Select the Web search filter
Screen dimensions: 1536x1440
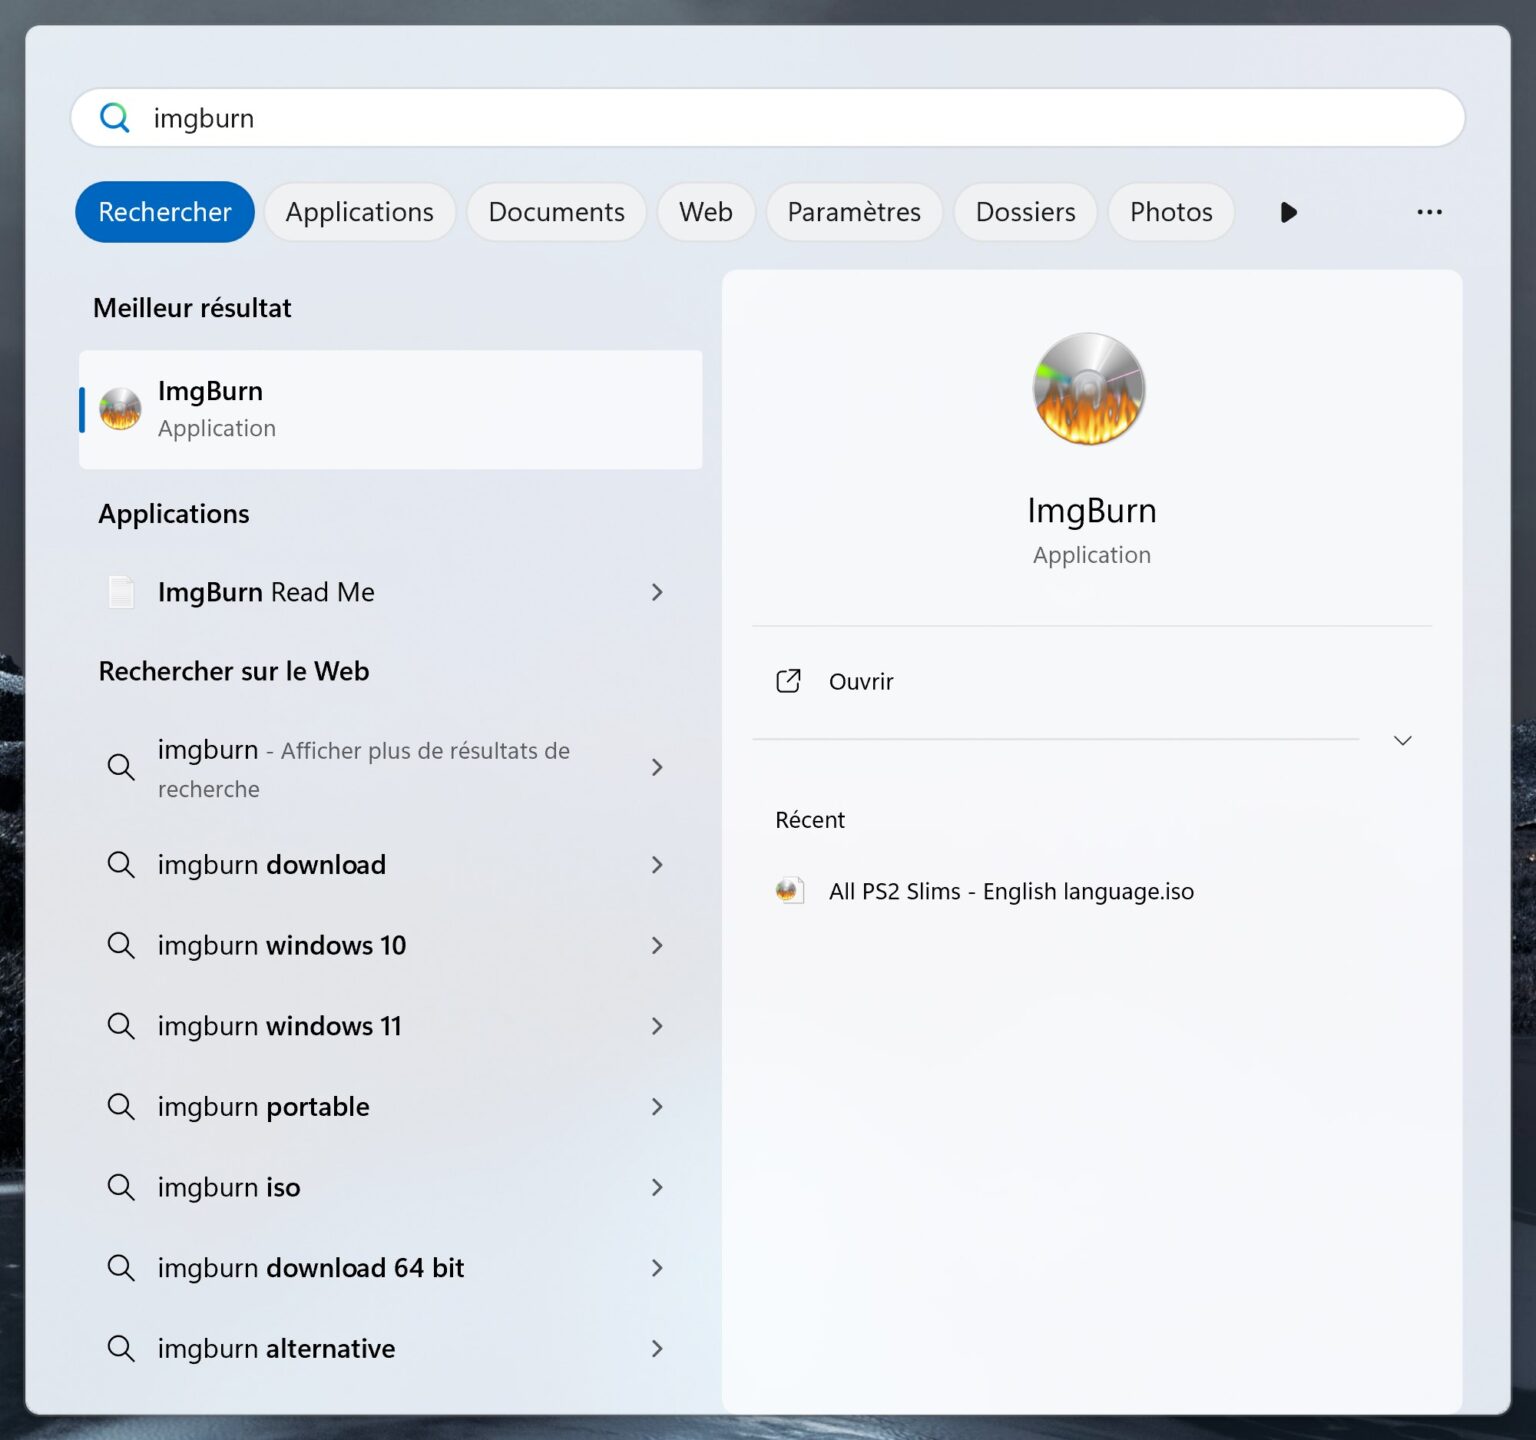tap(706, 212)
